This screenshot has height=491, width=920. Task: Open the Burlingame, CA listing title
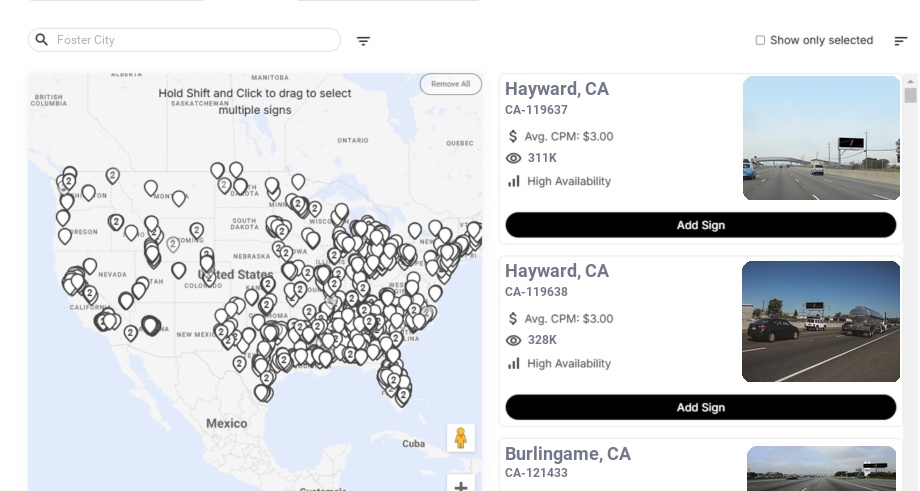point(567,454)
